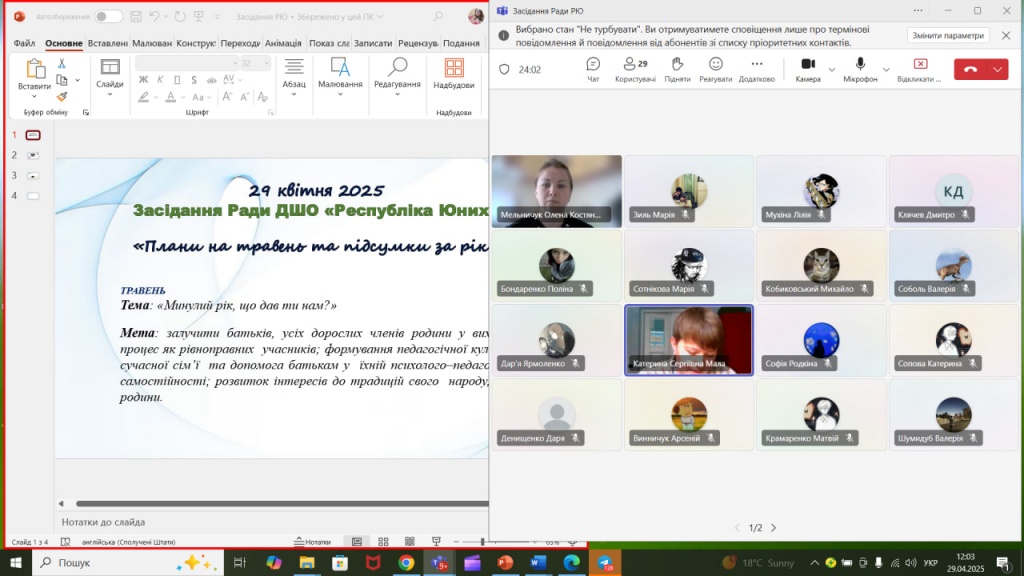Expand the leave call options arrow
This screenshot has width=1024, height=576.
998,69
